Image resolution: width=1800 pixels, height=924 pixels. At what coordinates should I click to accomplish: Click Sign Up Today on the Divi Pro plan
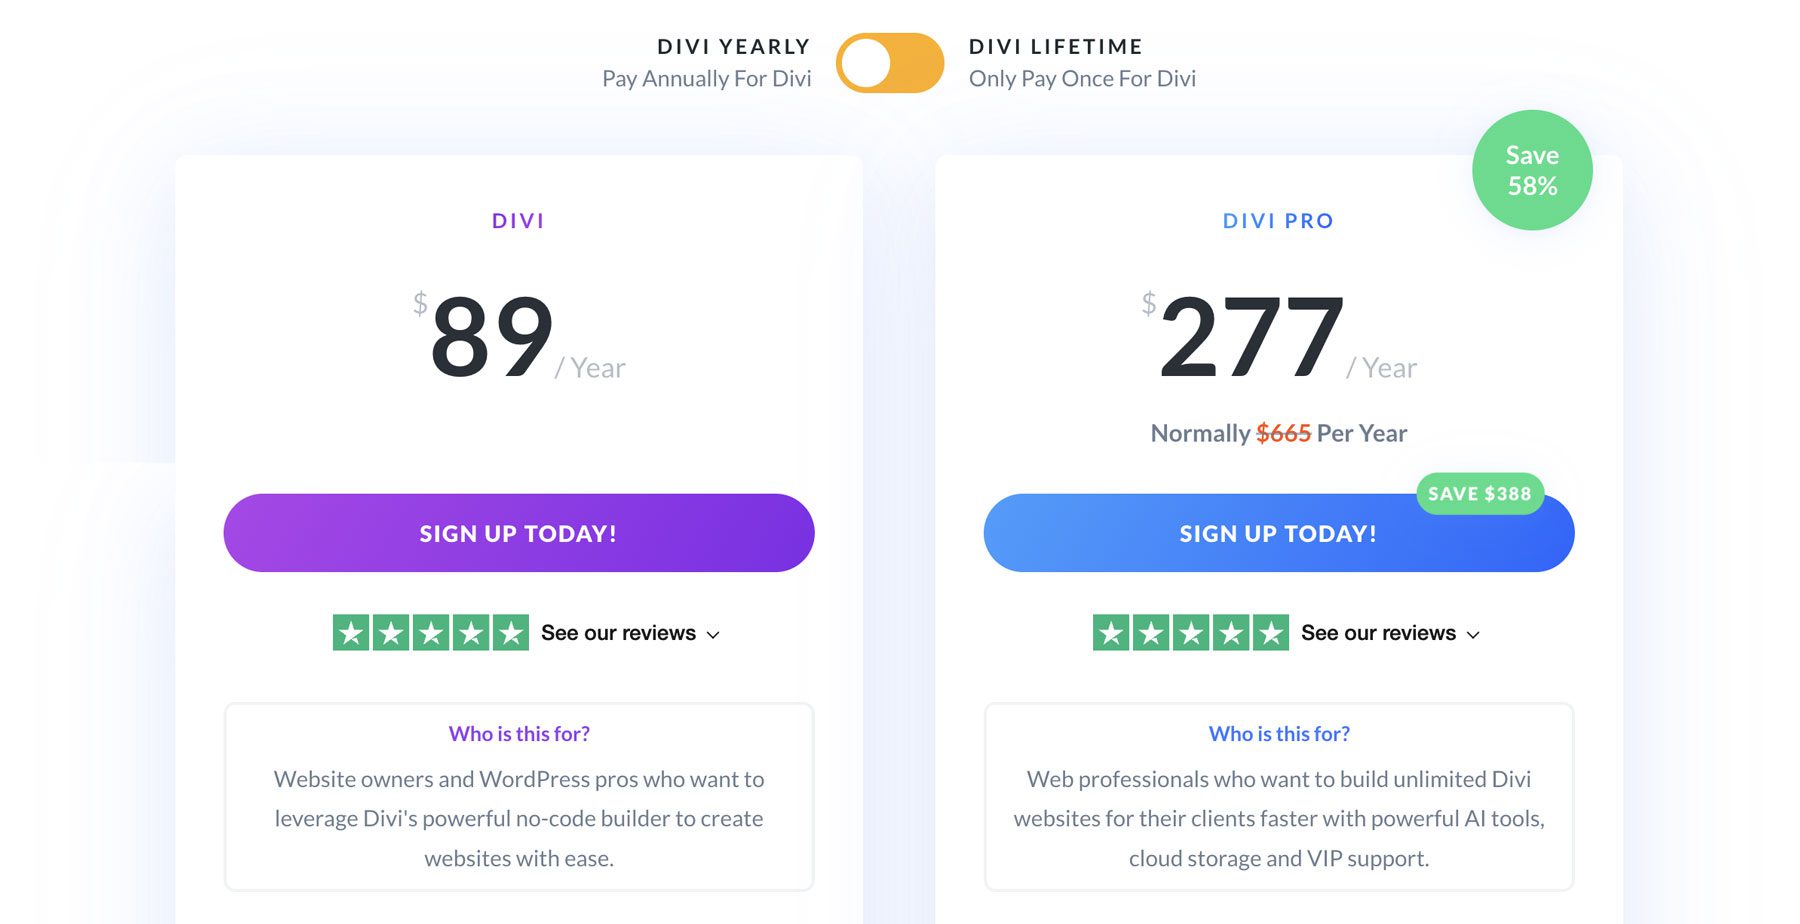tap(1276, 533)
